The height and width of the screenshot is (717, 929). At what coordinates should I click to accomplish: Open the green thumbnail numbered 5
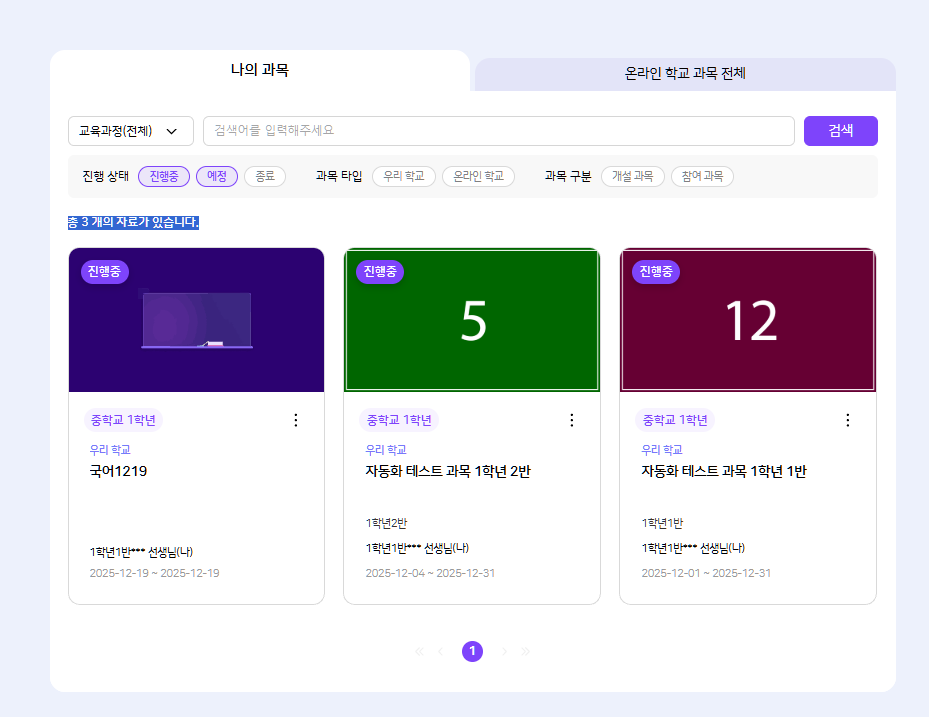pos(472,320)
